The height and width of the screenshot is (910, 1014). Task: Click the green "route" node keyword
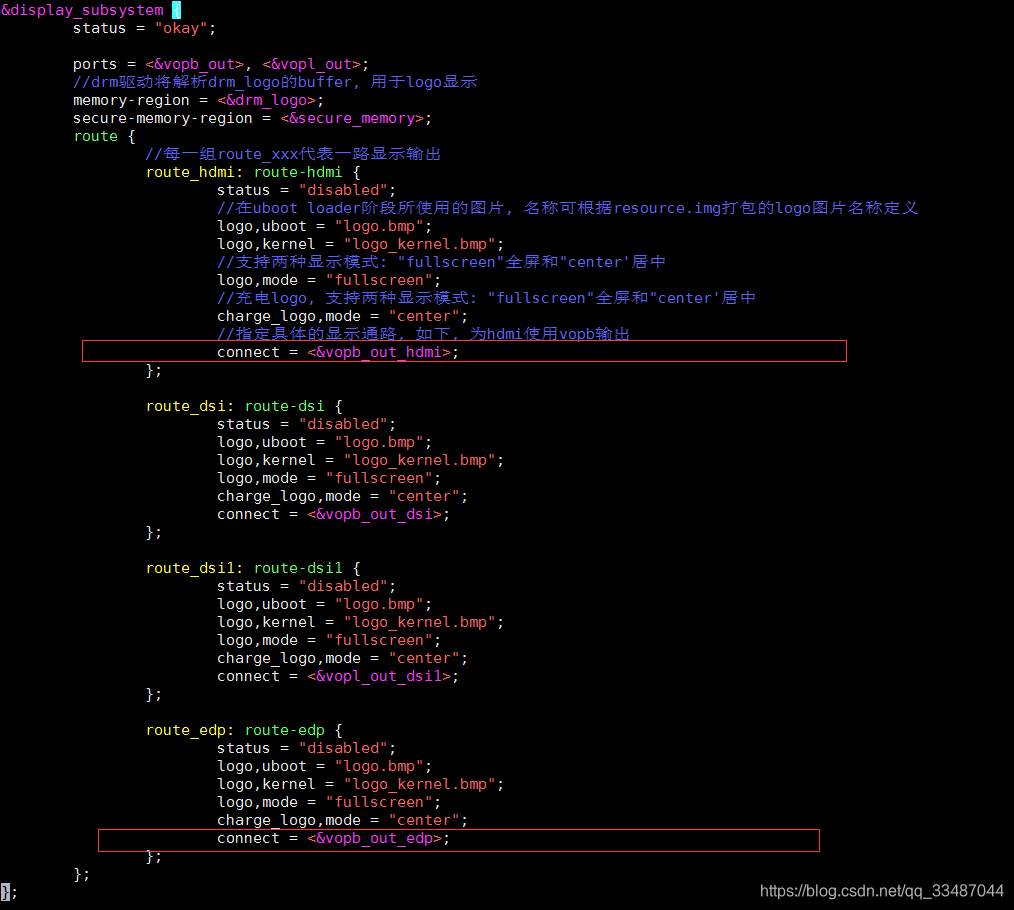(96, 136)
